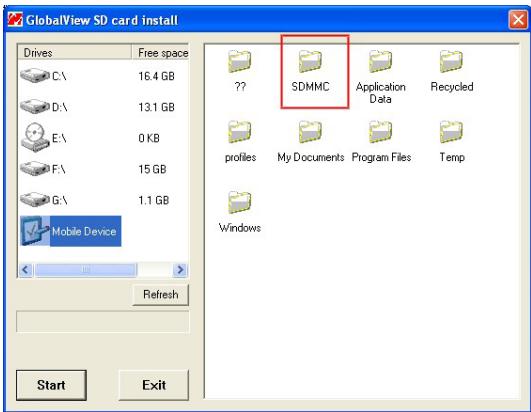Click the drive list left scroll arrow
This screenshot has width=531, height=412.
(26, 270)
